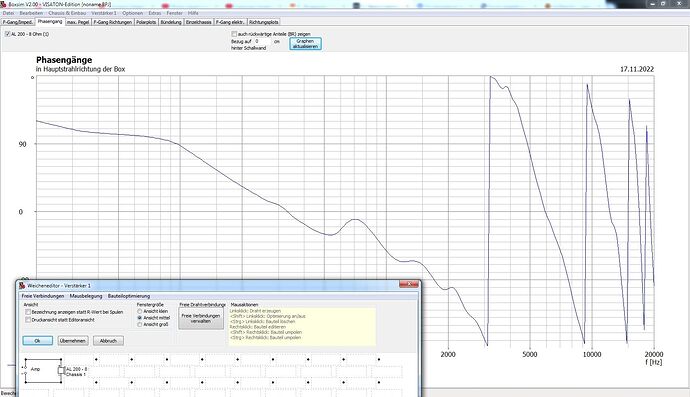Click the Bezug auf distance input field
Image resolution: width=690 pixels, height=397 pixels.
coord(263,41)
